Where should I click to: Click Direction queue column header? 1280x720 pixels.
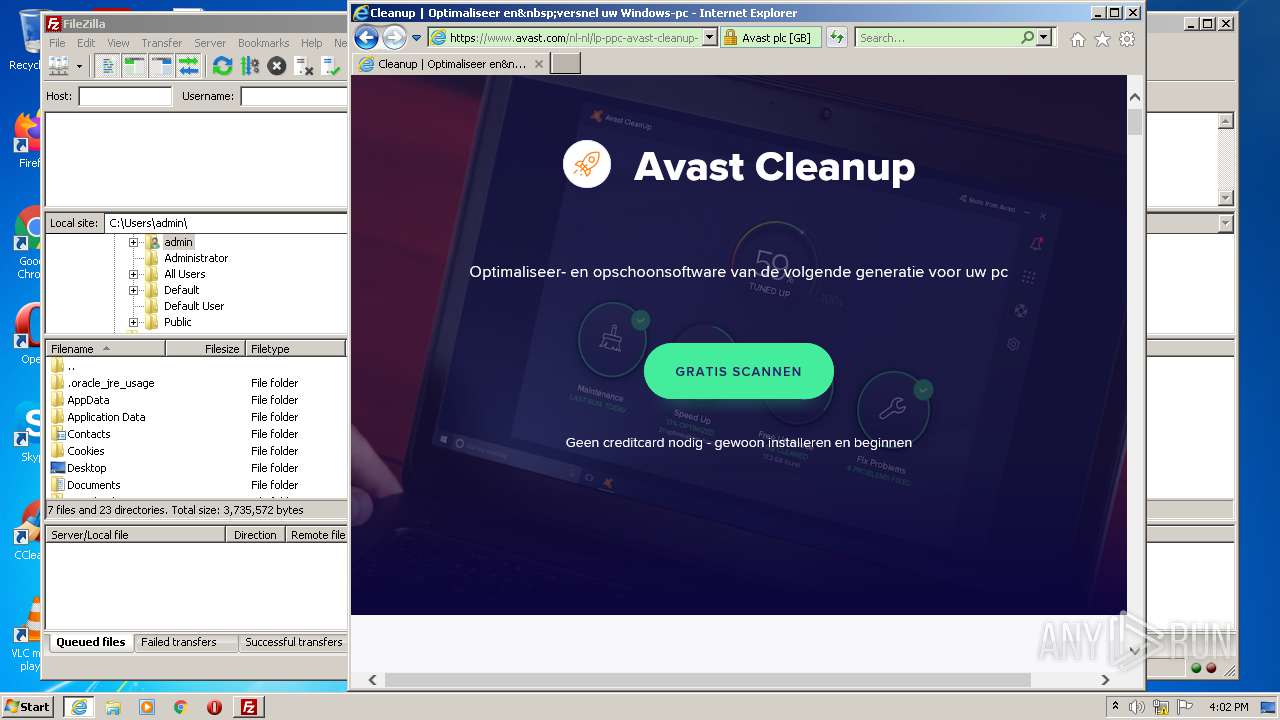[255, 535]
